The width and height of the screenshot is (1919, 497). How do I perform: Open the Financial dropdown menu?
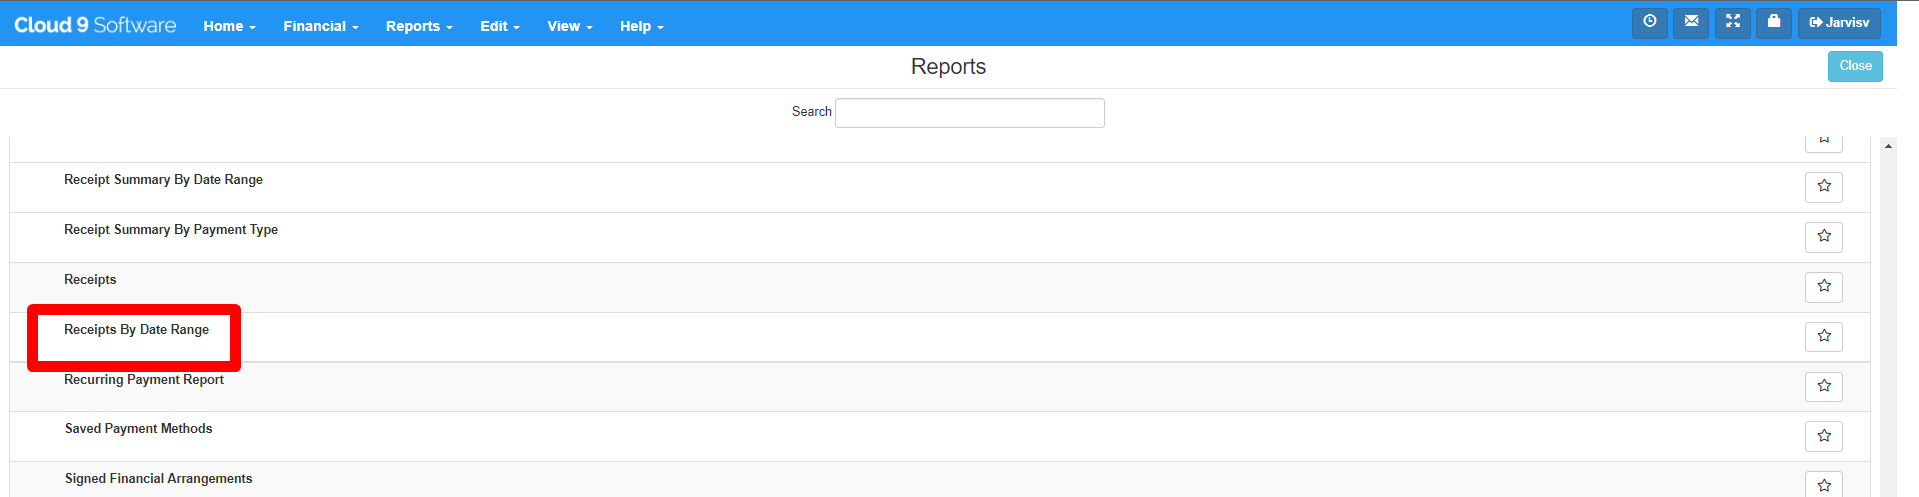(x=320, y=26)
